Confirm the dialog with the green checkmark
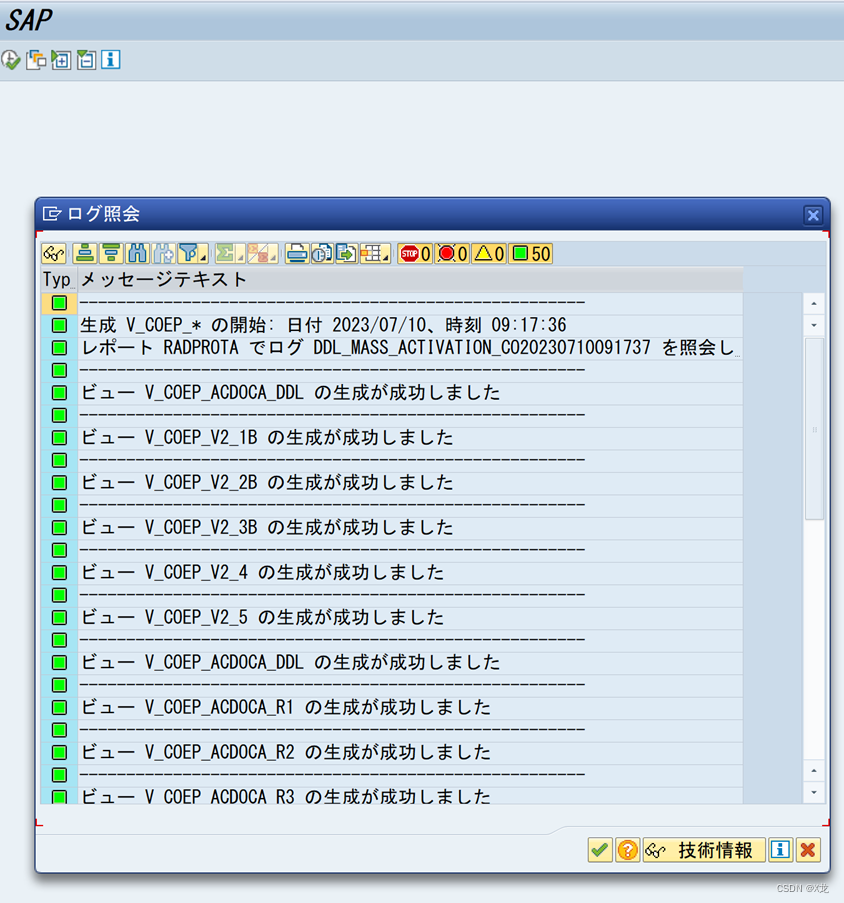The height and width of the screenshot is (903, 844). [x=599, y=850]
